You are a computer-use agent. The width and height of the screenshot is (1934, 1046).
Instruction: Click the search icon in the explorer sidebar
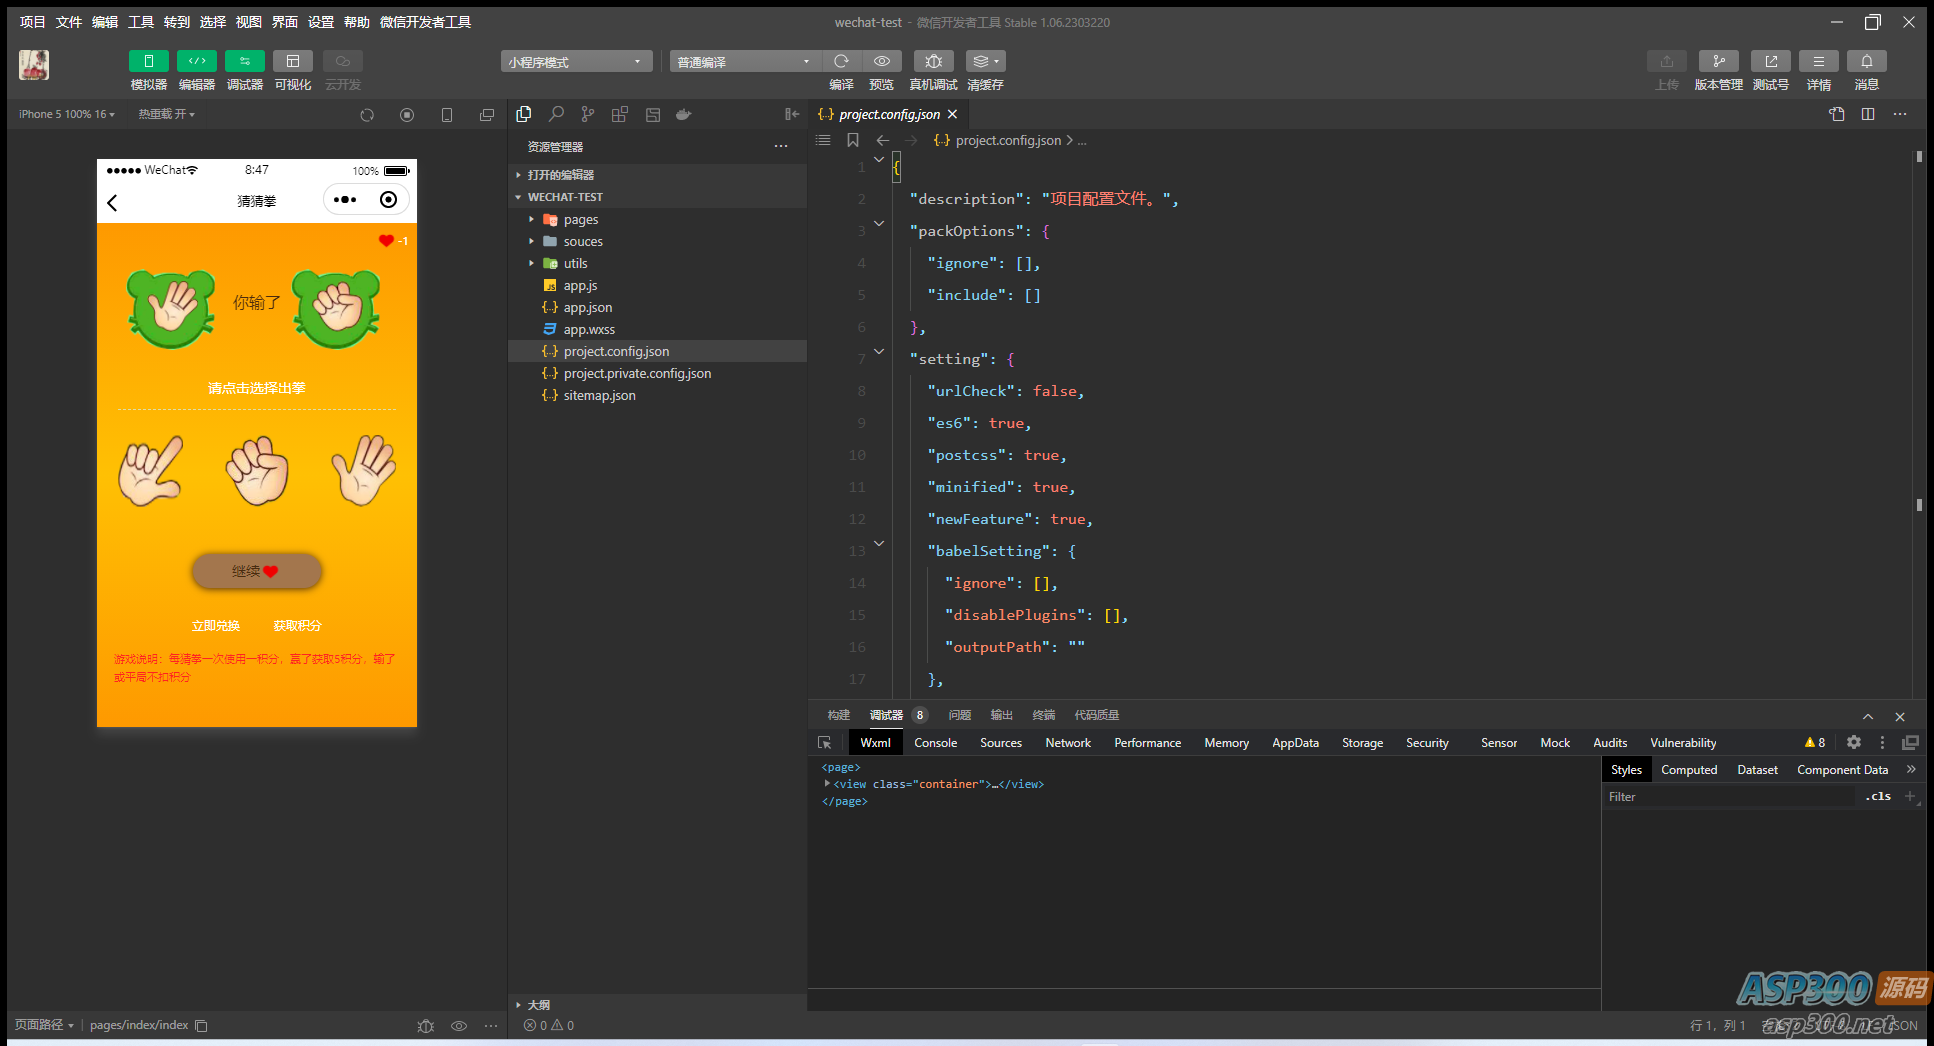click(x=556, y=115)
